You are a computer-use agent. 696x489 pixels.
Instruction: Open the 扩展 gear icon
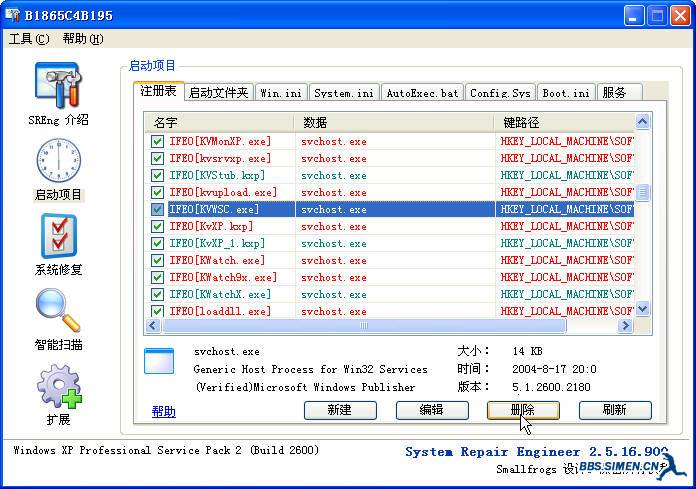(x=59, y=386)
